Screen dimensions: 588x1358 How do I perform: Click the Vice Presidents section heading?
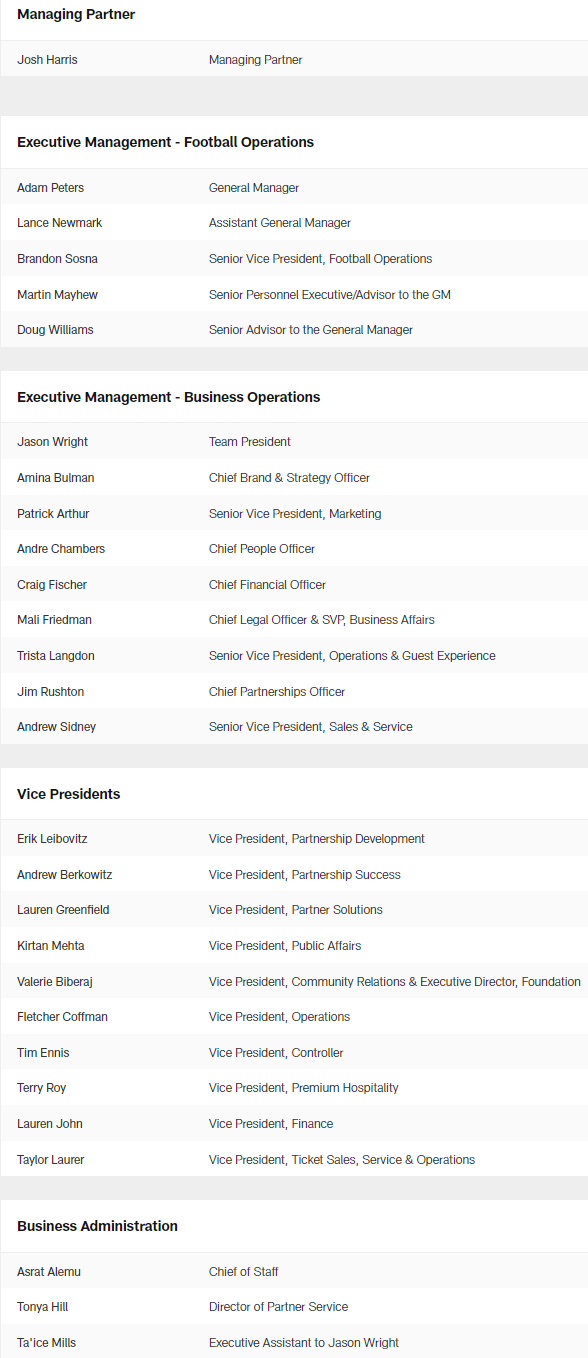click(68, 794)
